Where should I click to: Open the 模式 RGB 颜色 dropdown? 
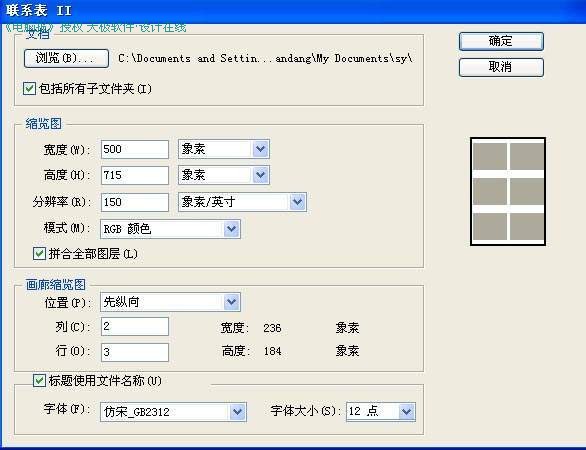170,229
